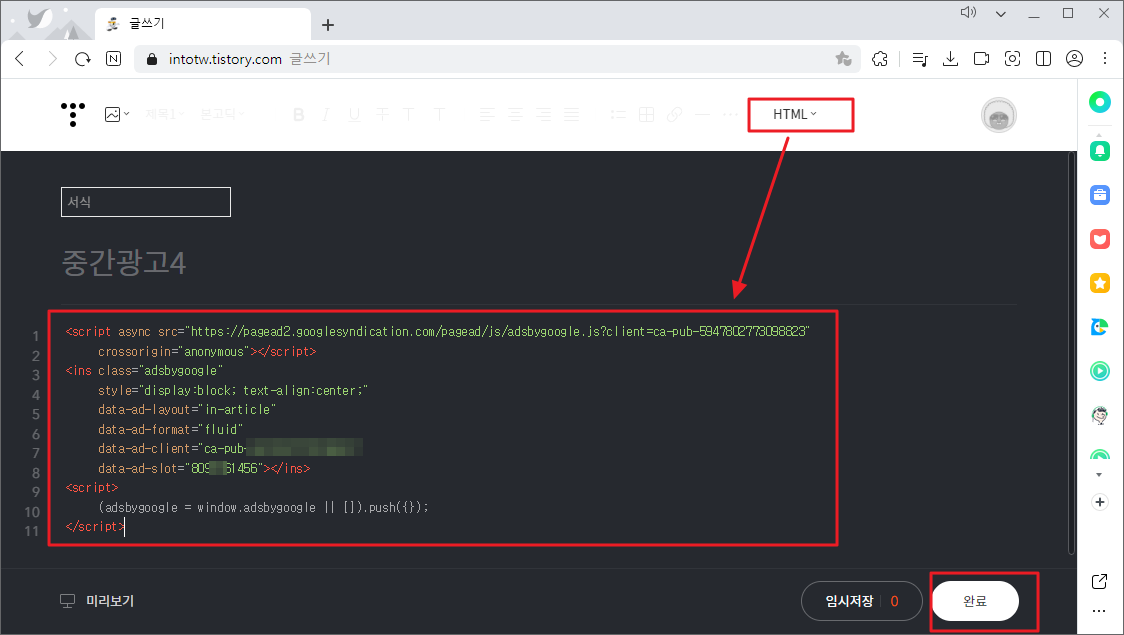Open the screen capture tool

[x=1012, y=59]
